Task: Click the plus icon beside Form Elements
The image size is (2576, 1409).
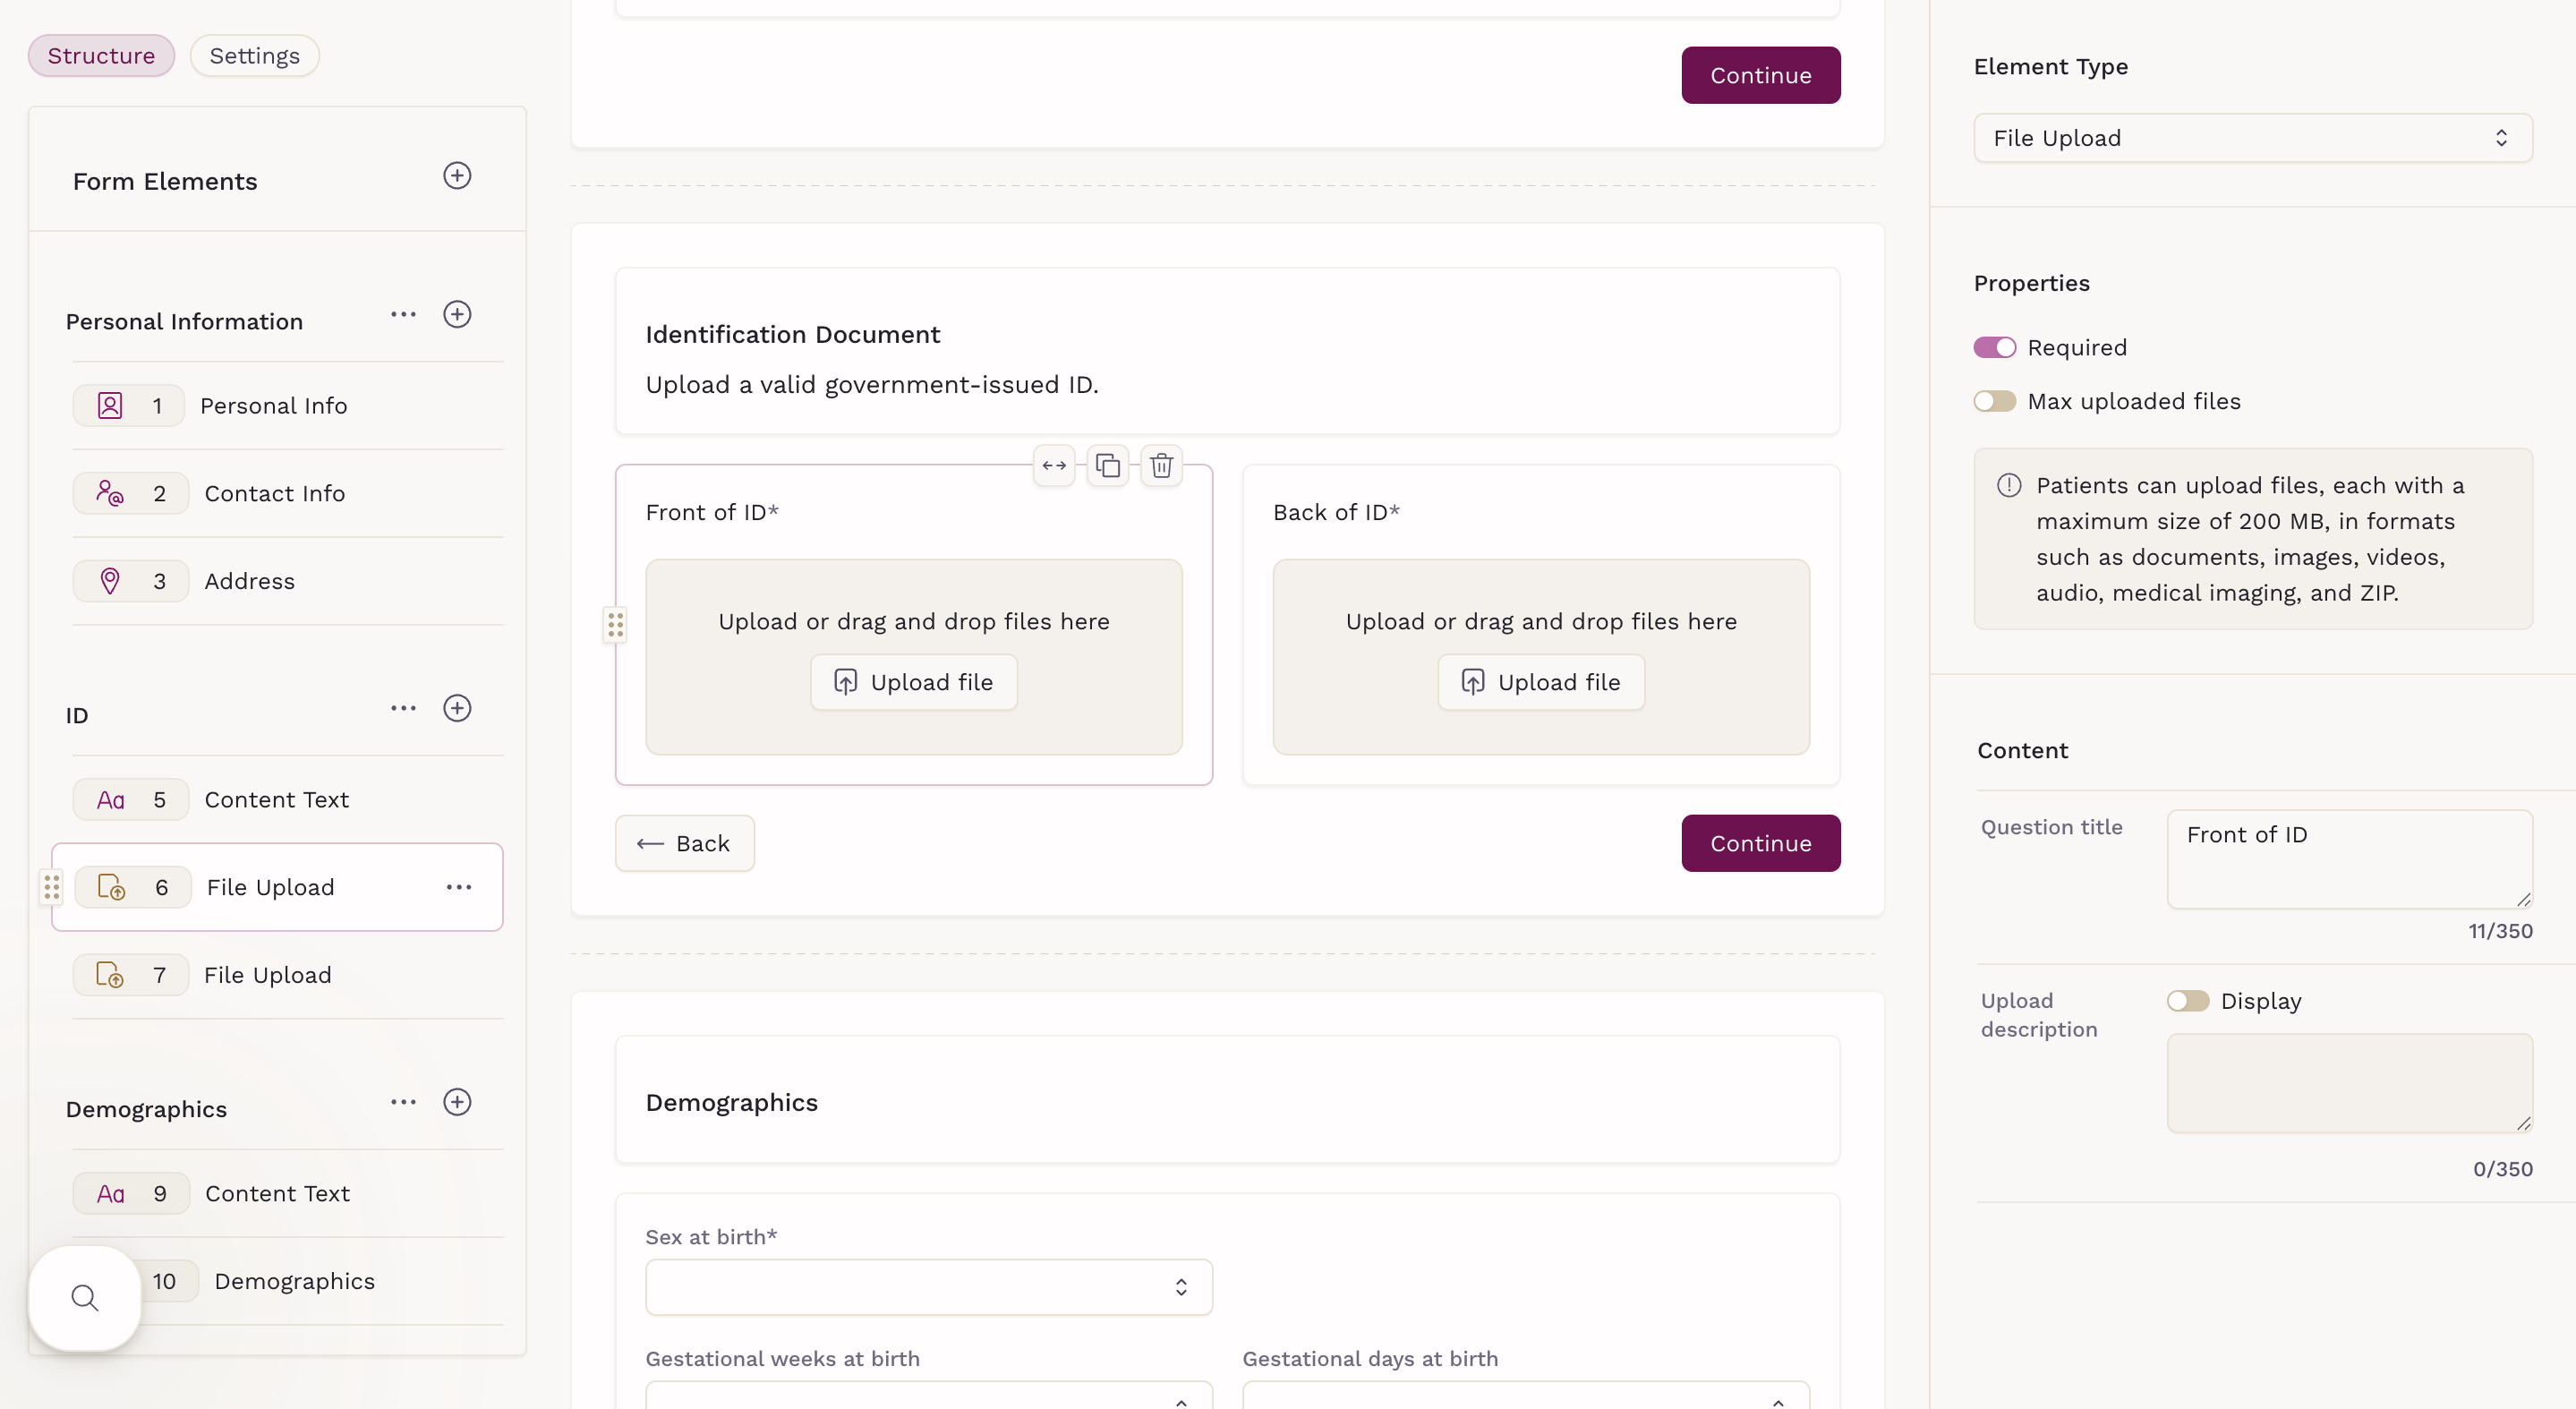Action: pos(457,176)
